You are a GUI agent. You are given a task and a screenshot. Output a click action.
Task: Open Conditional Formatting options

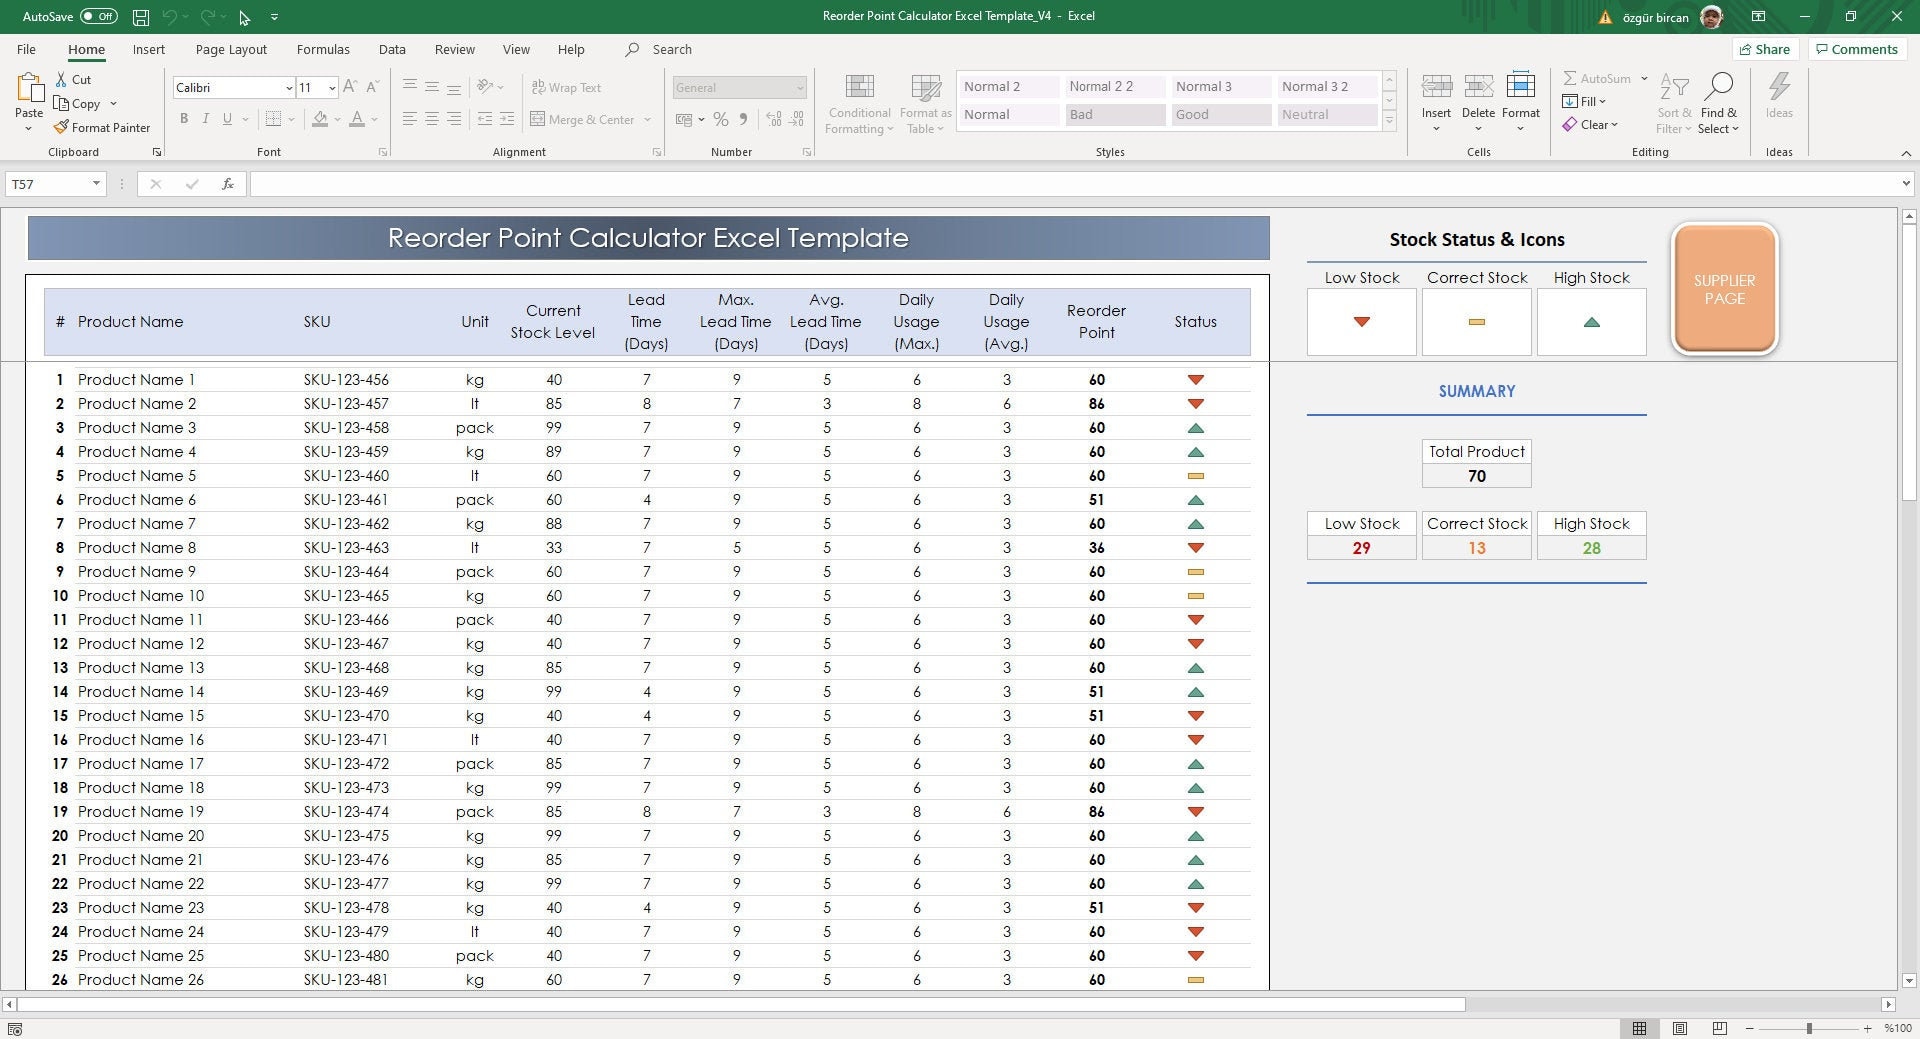(858, 103)
